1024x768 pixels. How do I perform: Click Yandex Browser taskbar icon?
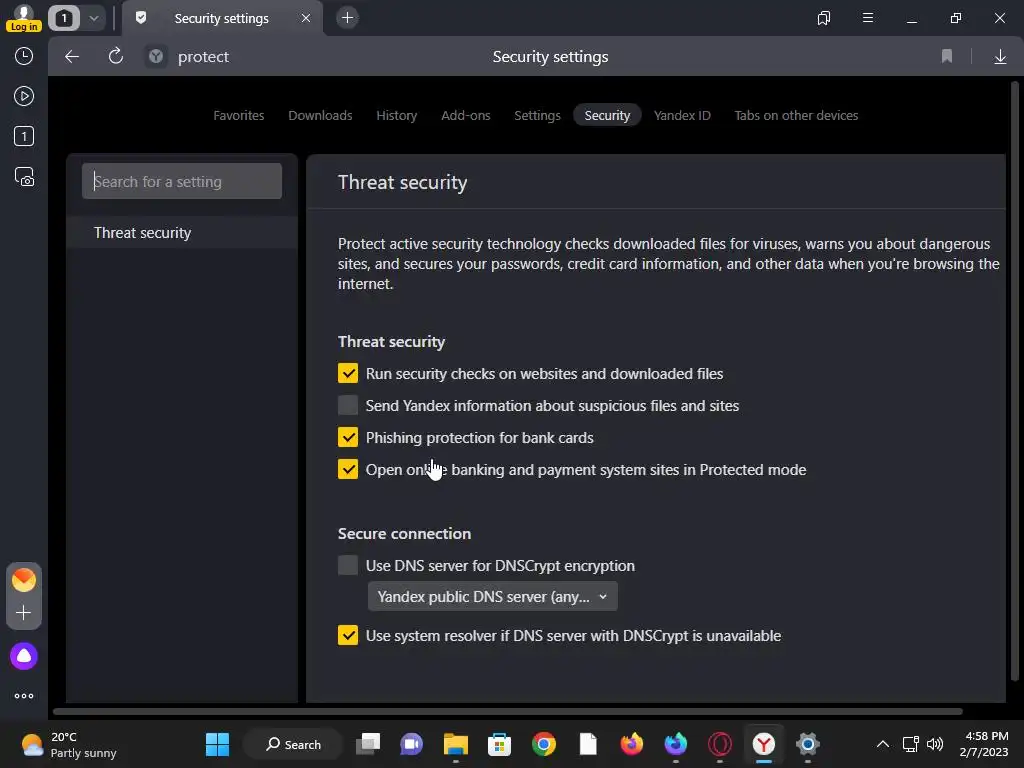(x=763, y=744)
